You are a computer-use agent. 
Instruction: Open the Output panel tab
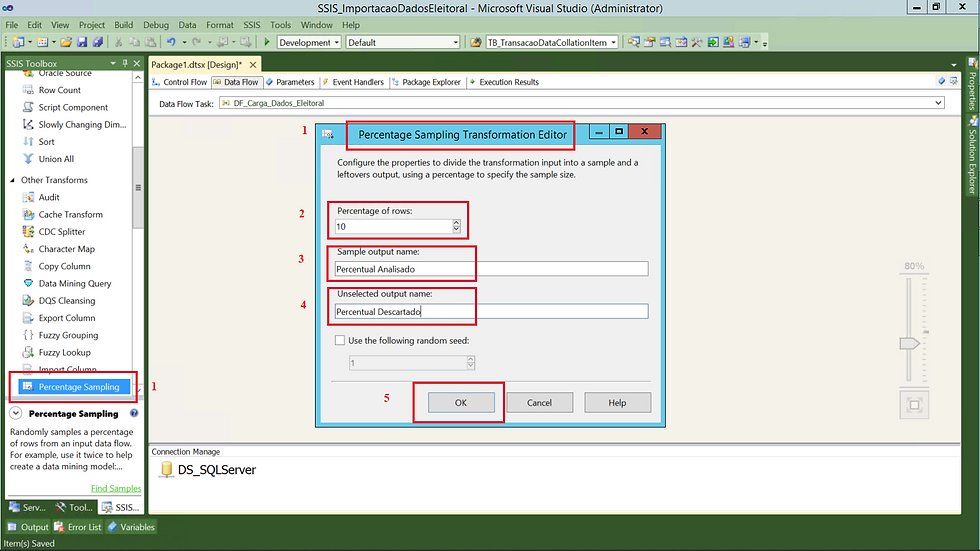(x=29, y=527)
